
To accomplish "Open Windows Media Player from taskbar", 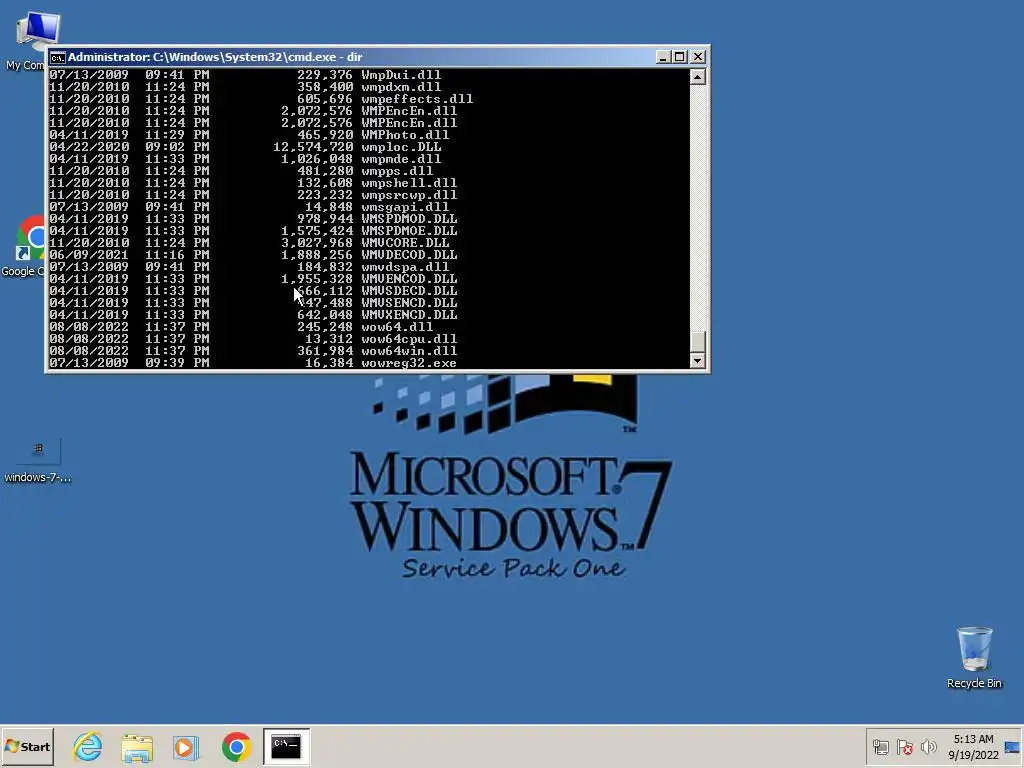I will pos(186,747).
